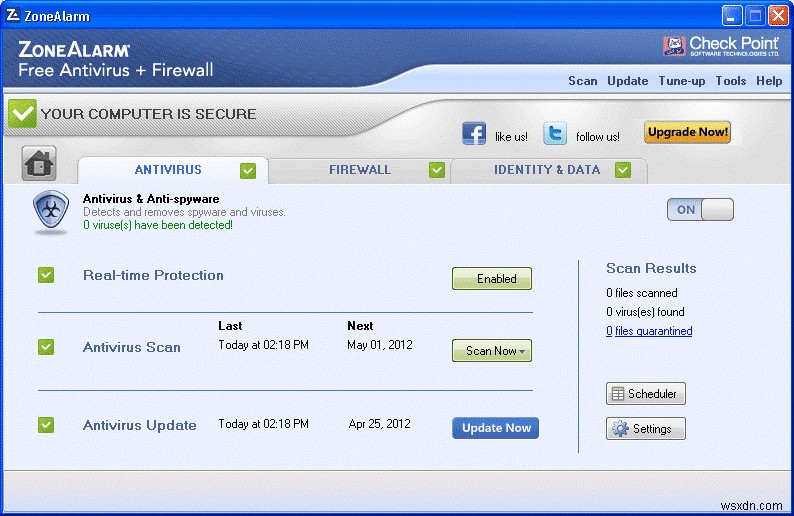
Task: Click the Real-time Protection label
Action: coord(153,275)
